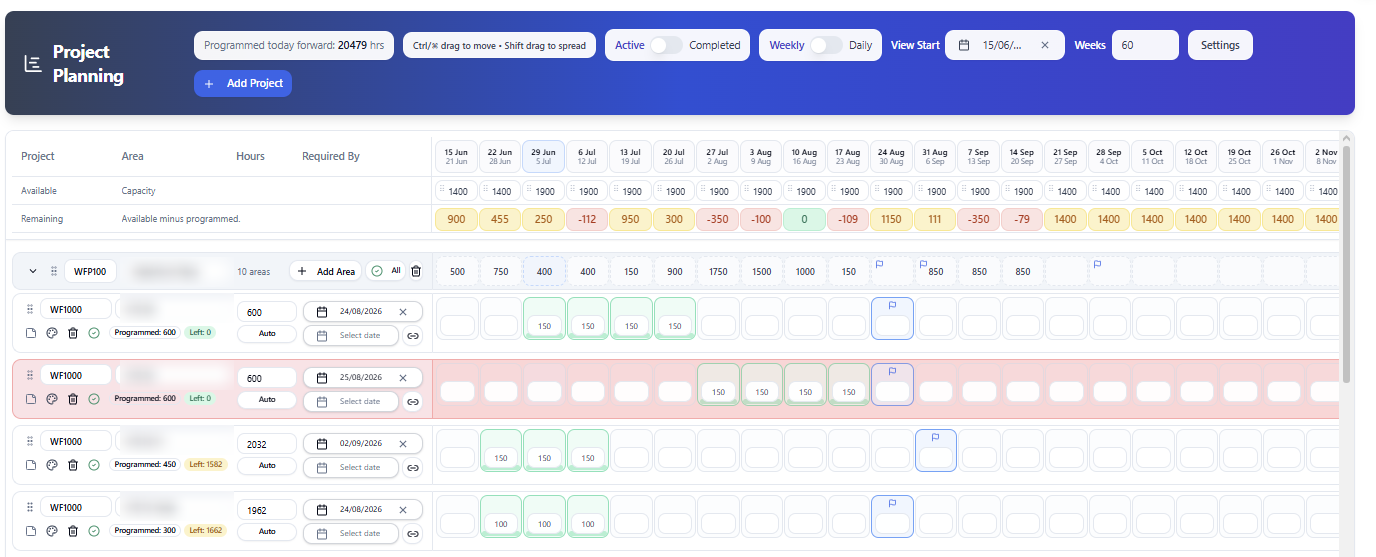The image size is (1376, 557).
Task: Toggle Auto on the 2032 hours row
Action: (267, 465)
